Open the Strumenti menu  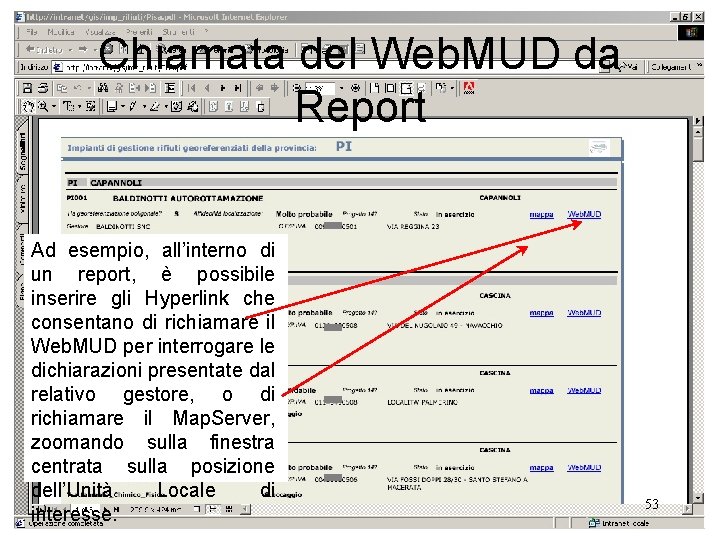179,32
